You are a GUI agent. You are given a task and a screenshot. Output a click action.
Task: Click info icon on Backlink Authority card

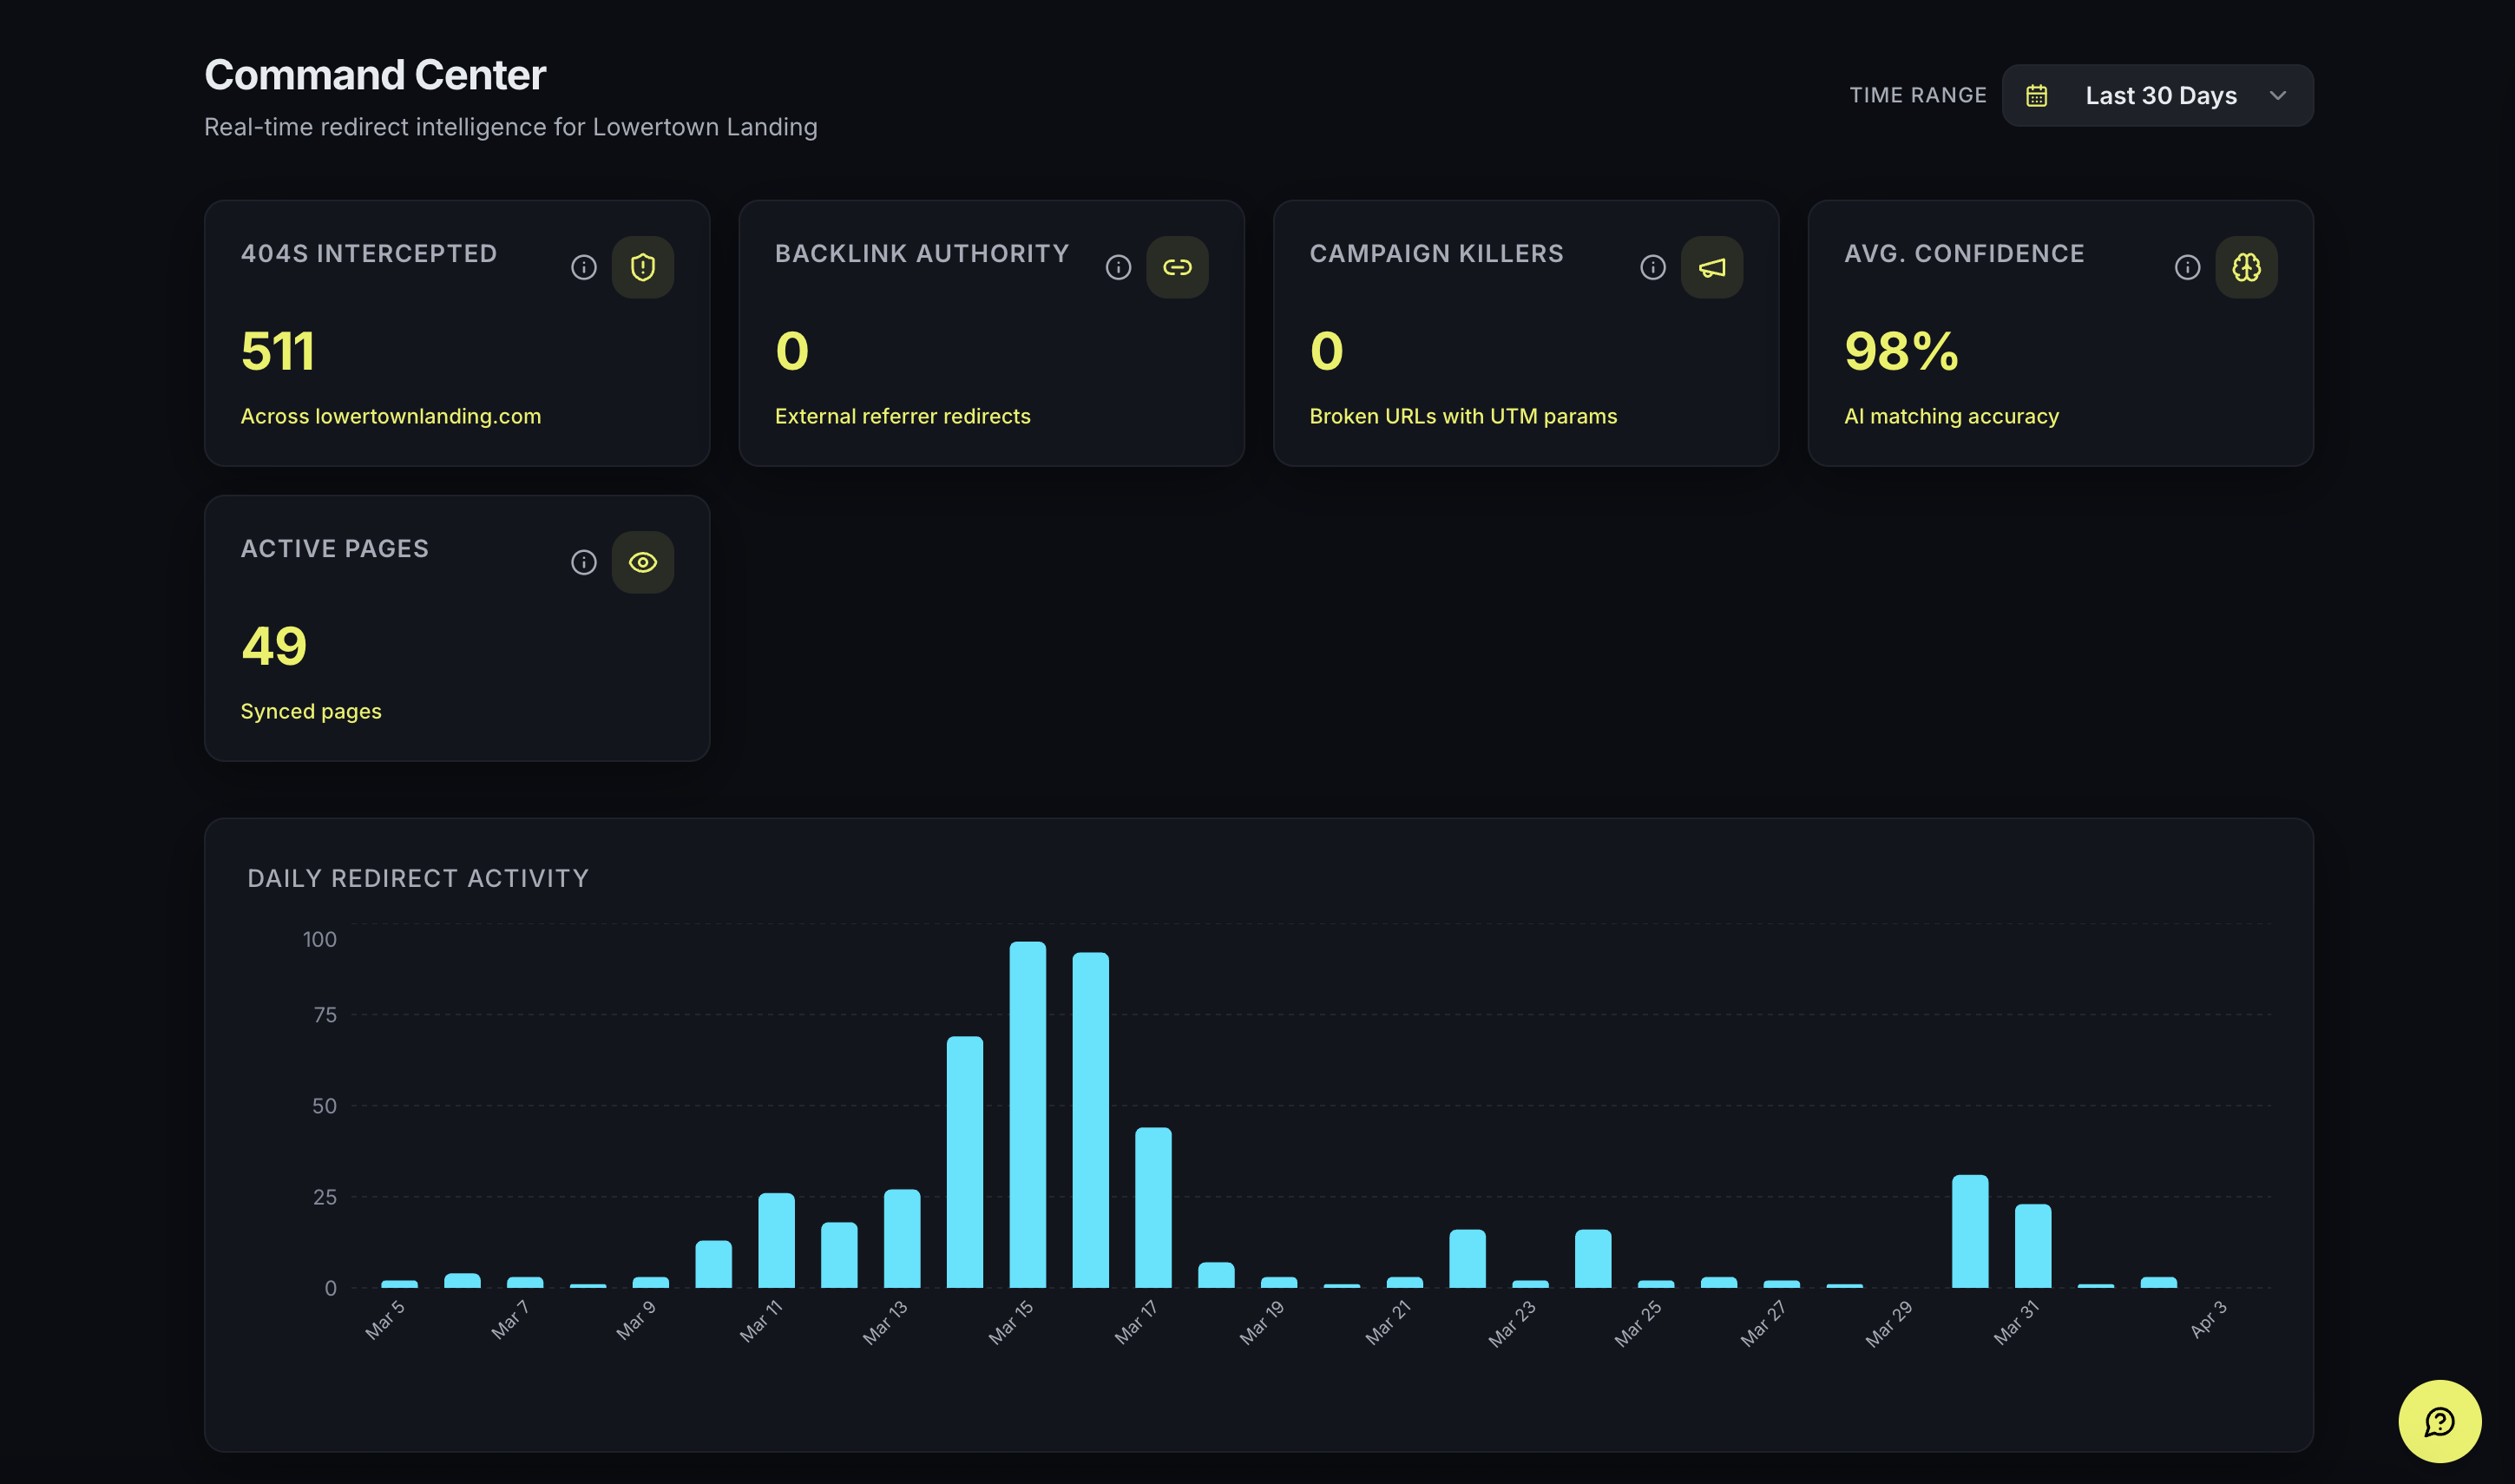coord(1118,267)
